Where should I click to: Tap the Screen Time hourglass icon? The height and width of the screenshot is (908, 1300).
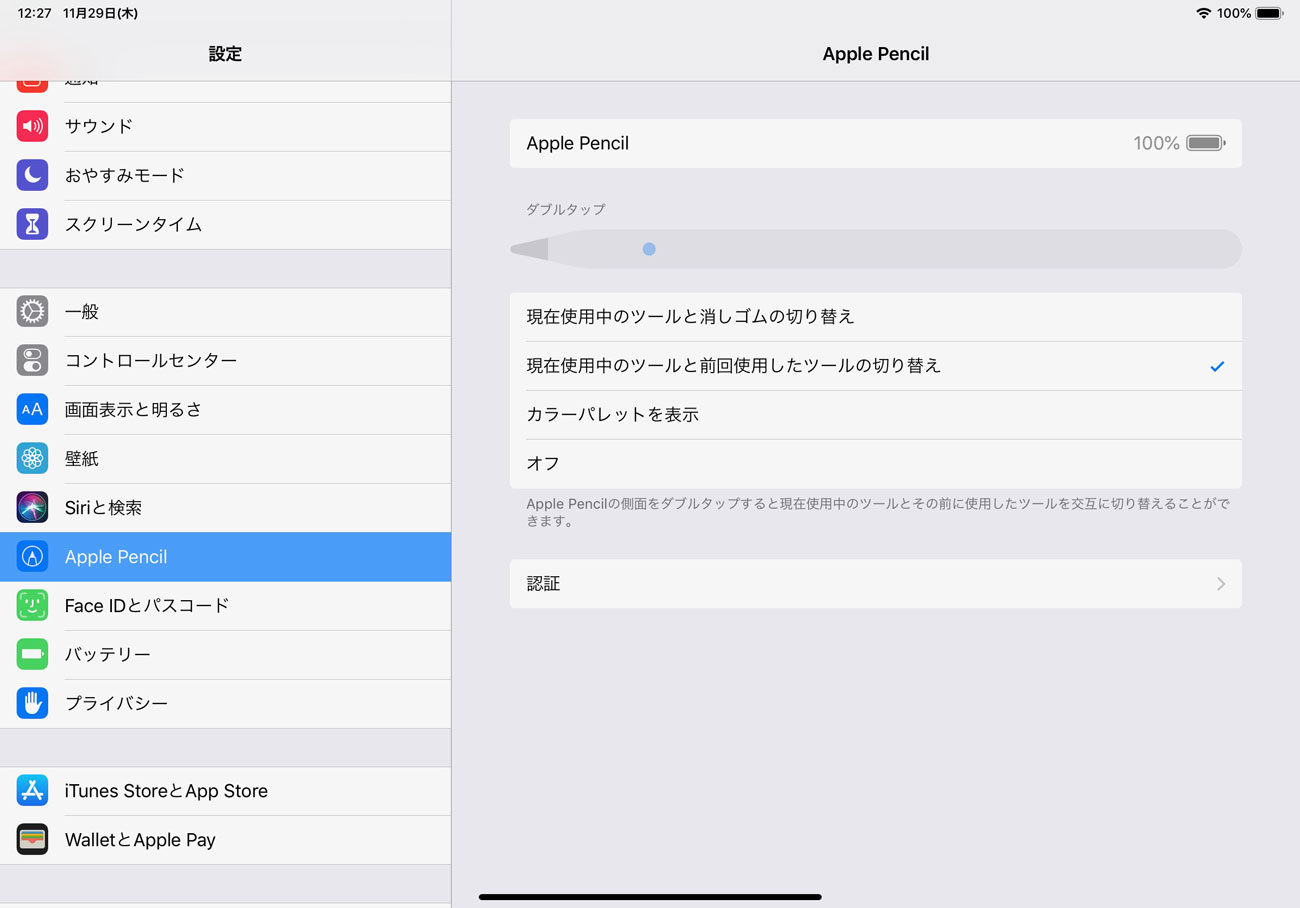click(x=32, y=224)
